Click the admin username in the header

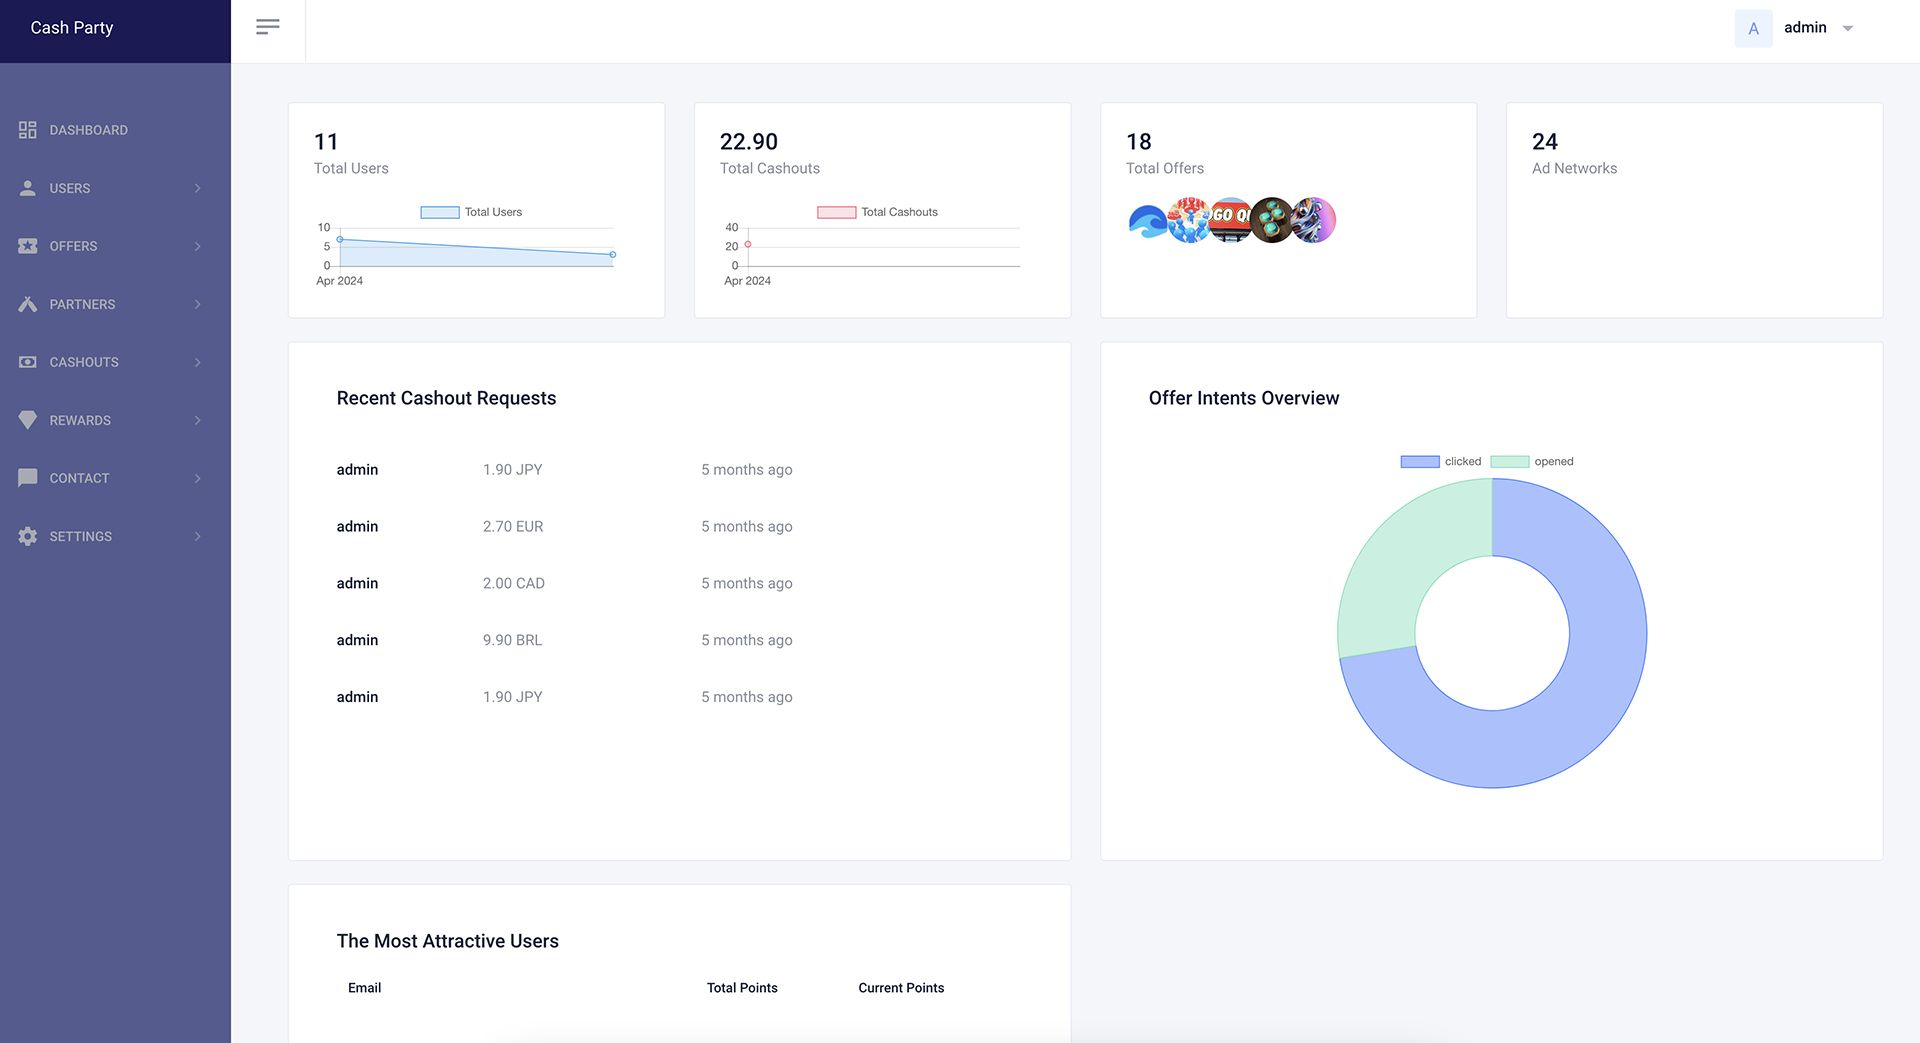click(1805, 27)
